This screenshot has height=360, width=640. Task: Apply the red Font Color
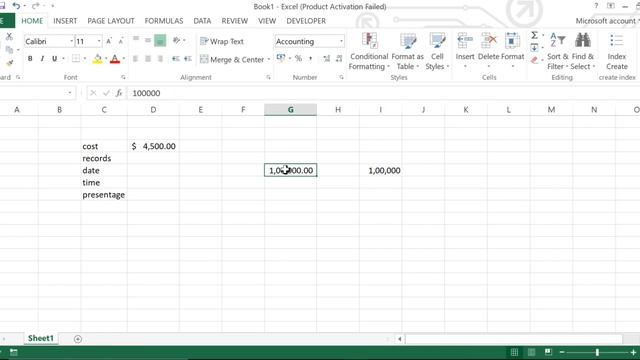coord(115,59)
